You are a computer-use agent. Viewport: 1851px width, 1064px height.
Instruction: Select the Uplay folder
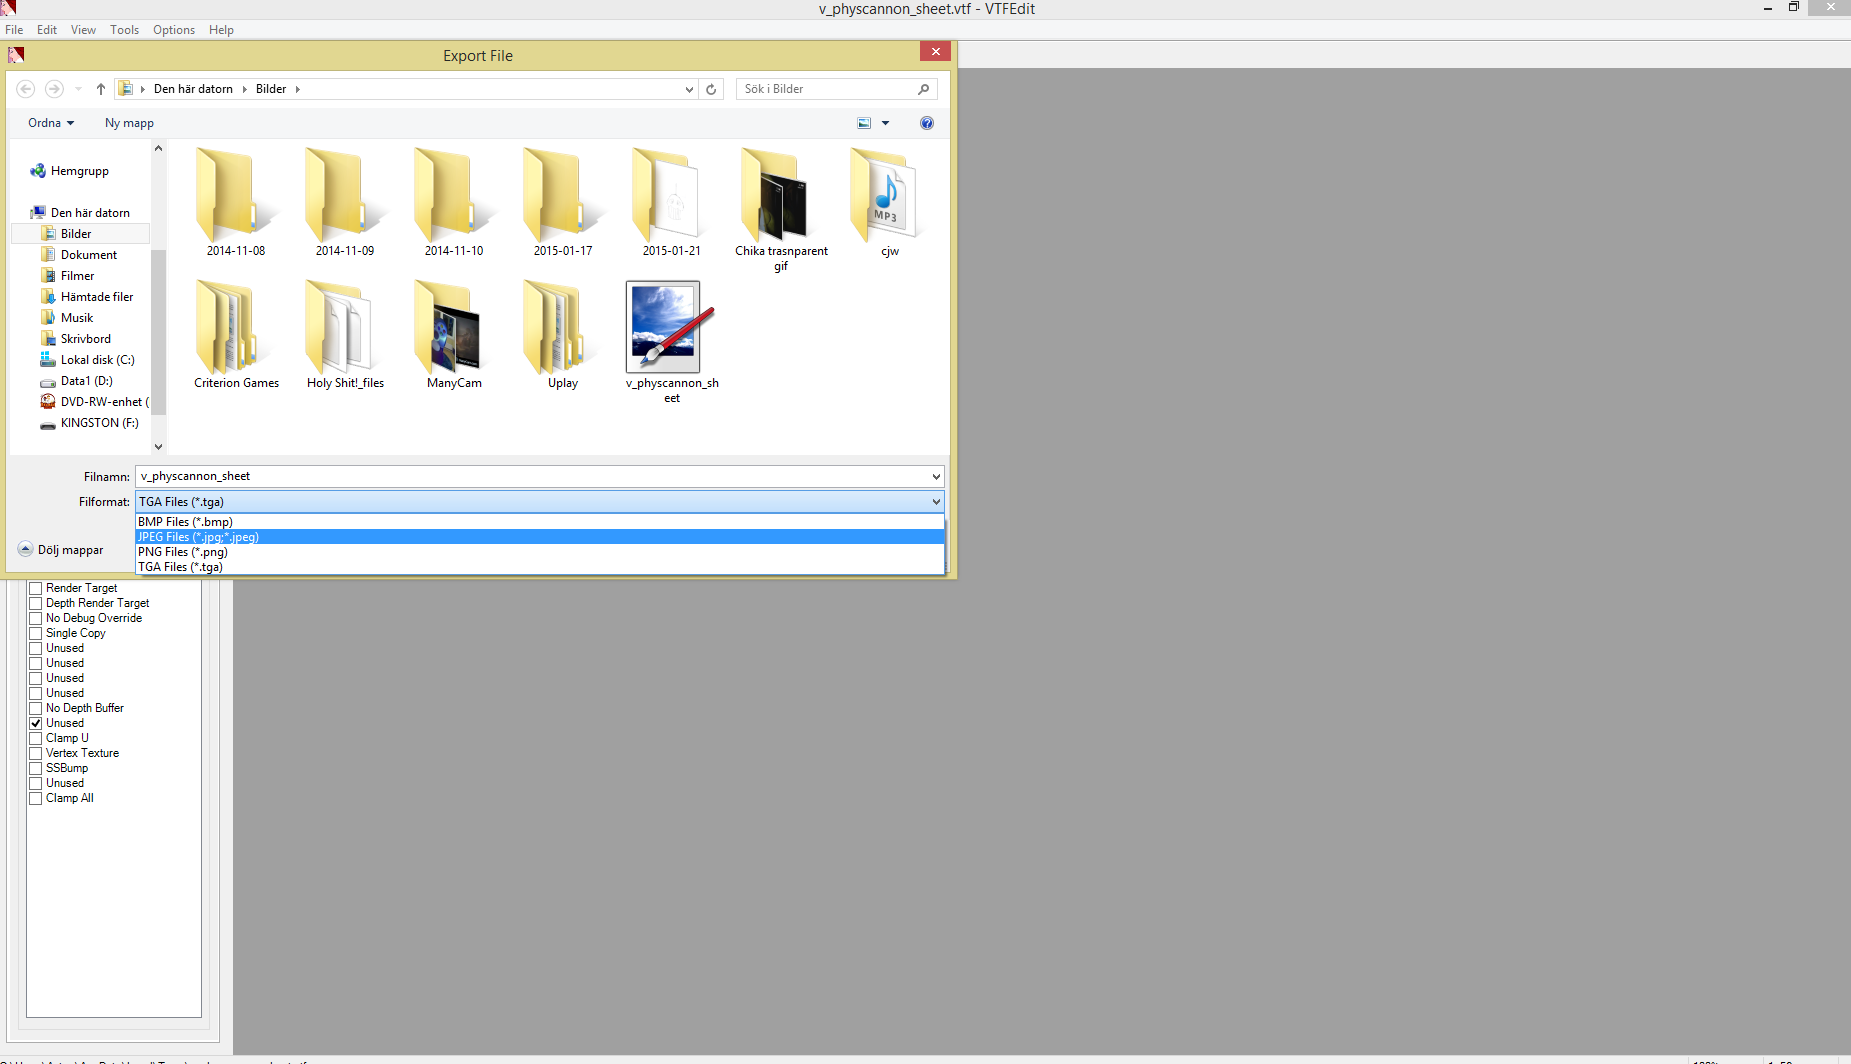click(563, 335)
